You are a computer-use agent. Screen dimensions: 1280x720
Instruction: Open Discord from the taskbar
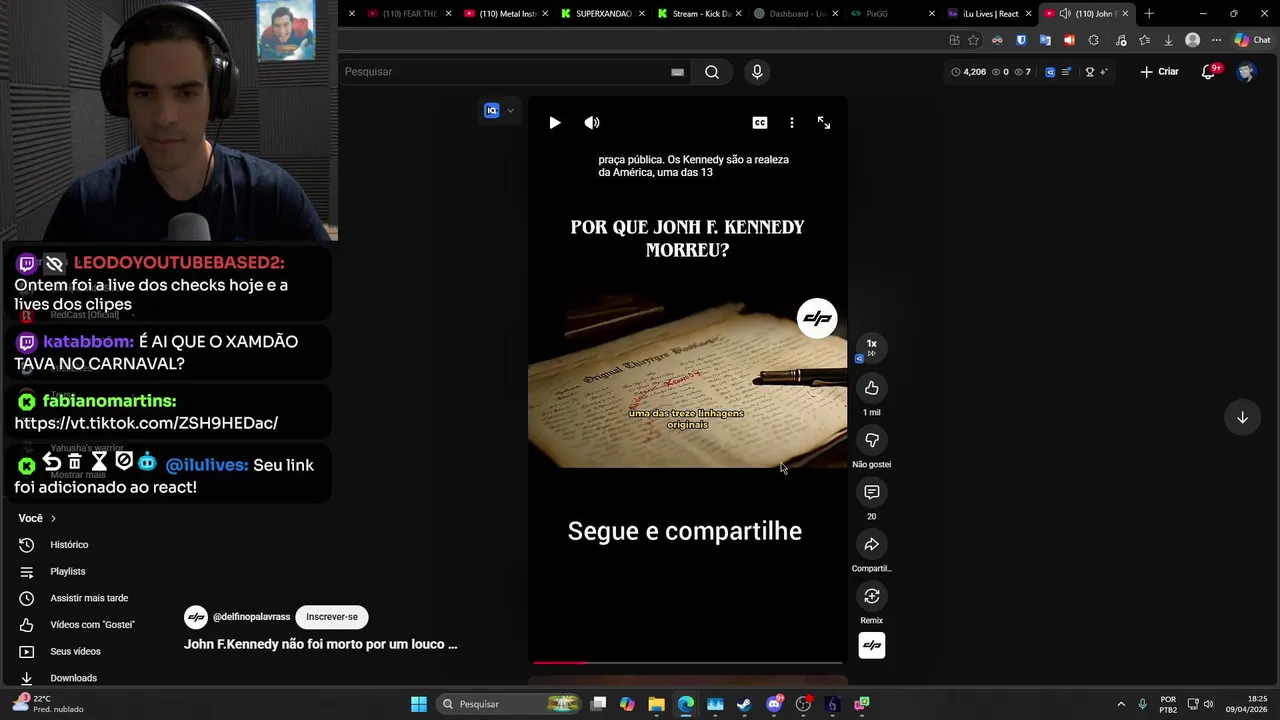774,704
